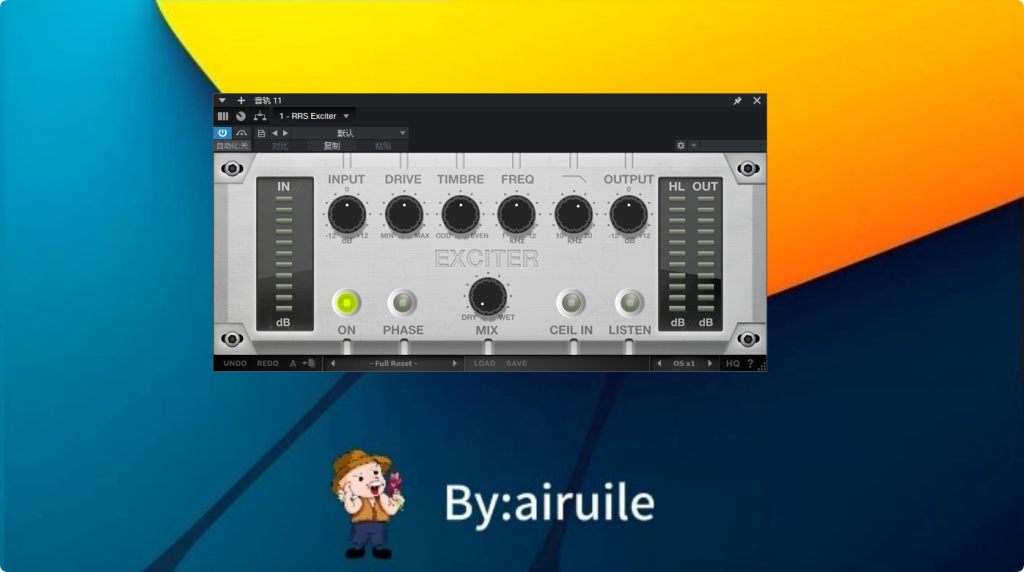Show the routing view icon
This screenshot has height=572, width=1024.
tap(260, 116)
